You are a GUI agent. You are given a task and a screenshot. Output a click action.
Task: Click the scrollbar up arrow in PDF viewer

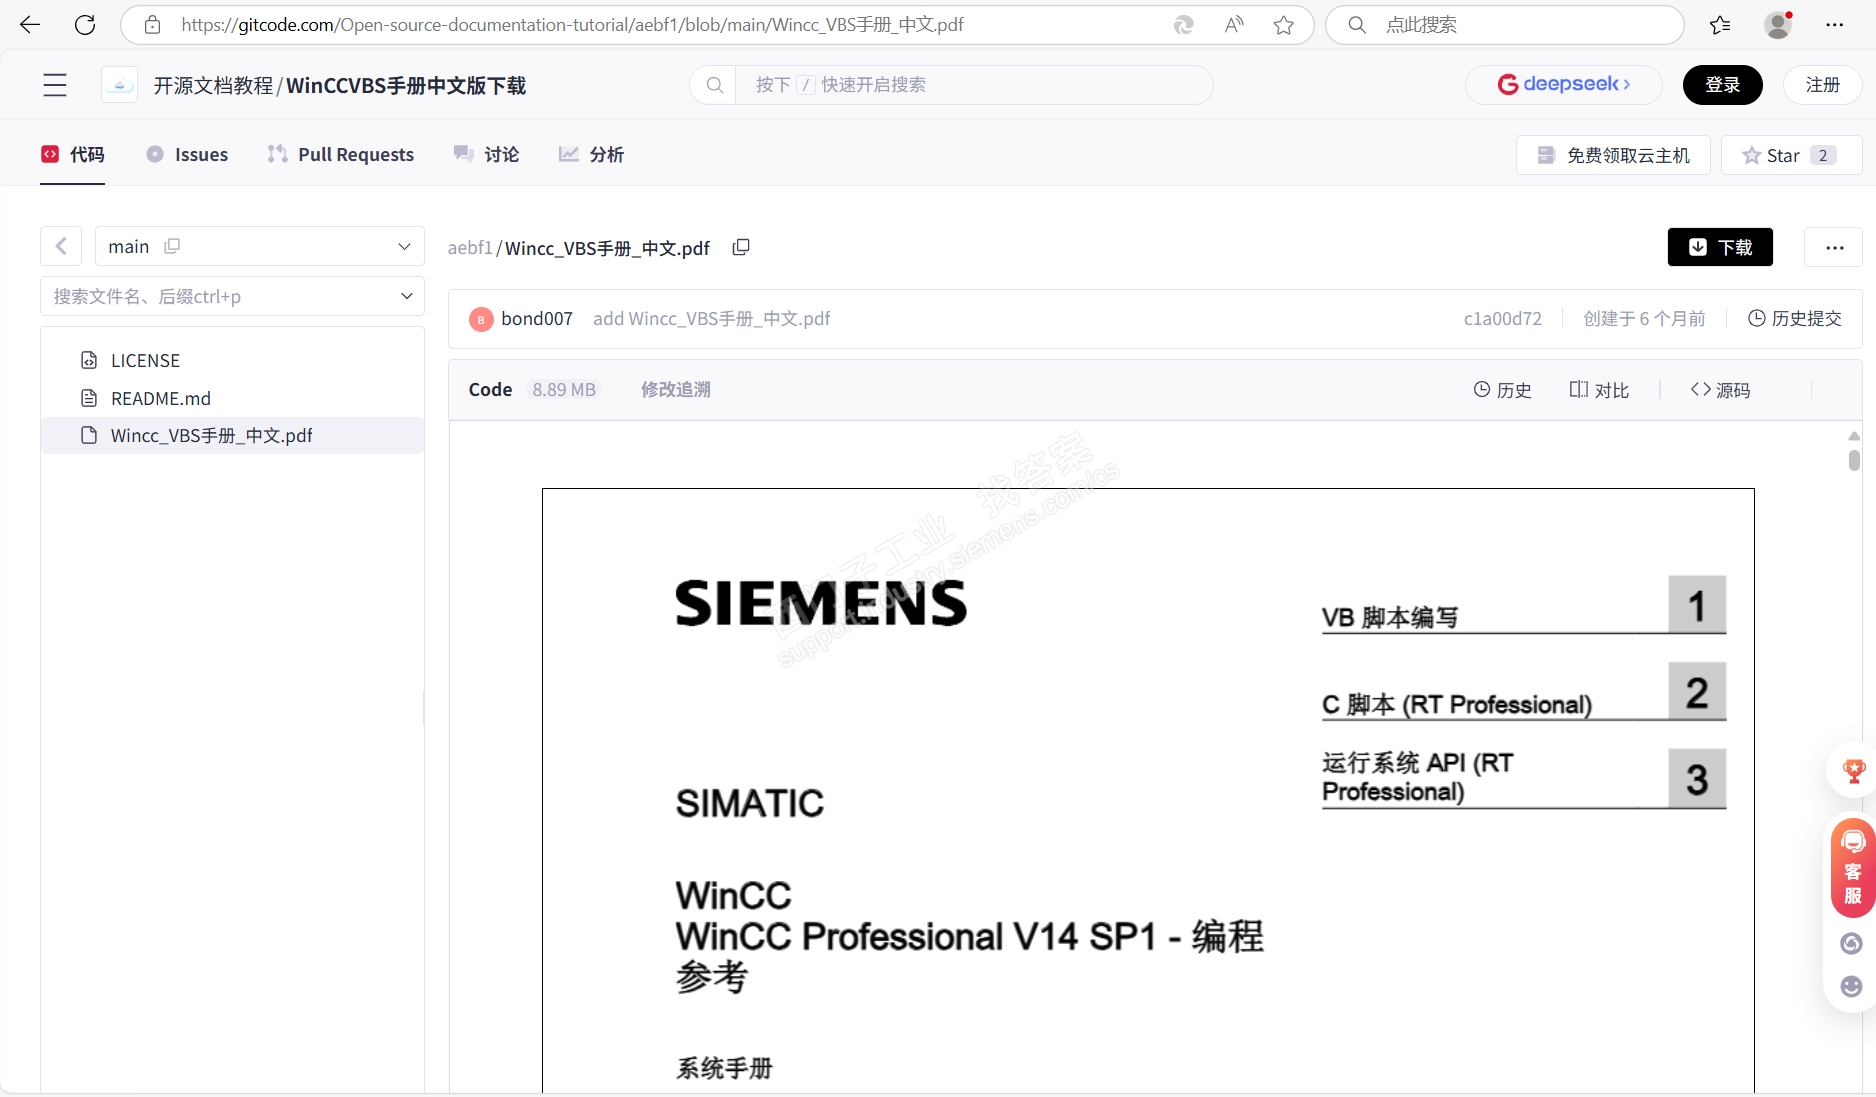[x=1854, y=436]
